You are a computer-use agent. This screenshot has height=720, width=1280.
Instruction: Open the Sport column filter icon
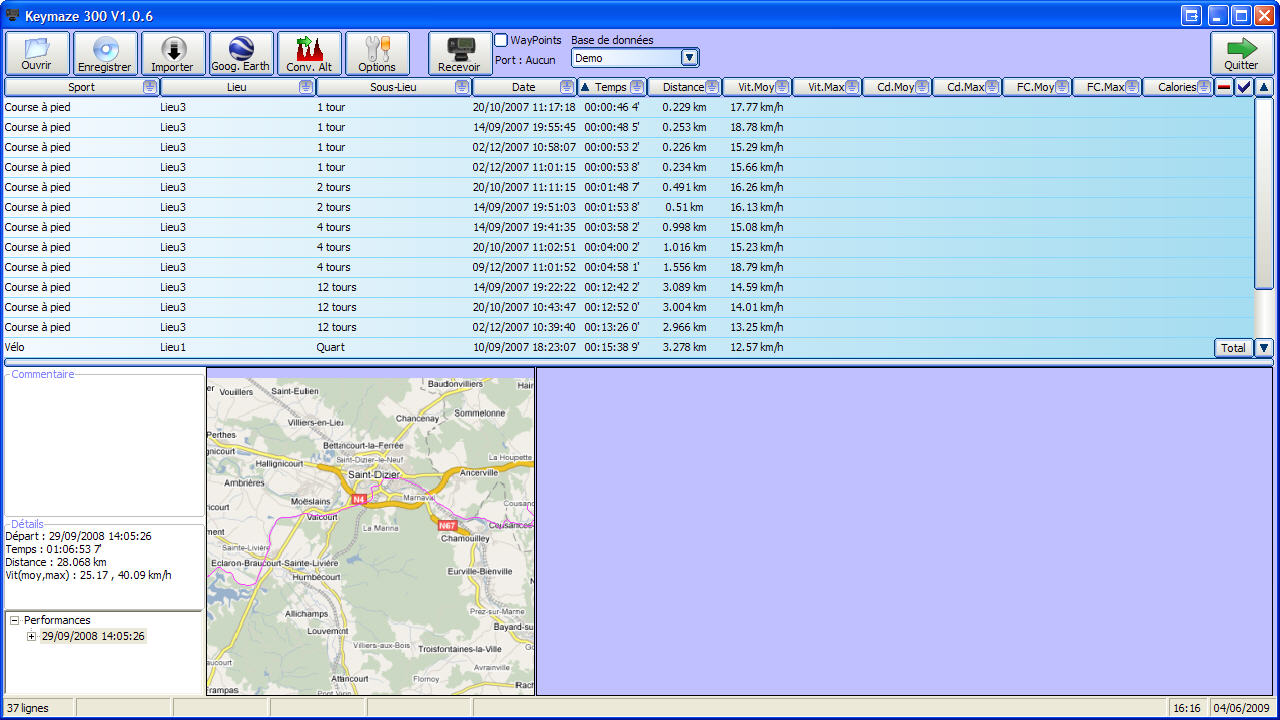pyautogui.click(x=149, y=87)
